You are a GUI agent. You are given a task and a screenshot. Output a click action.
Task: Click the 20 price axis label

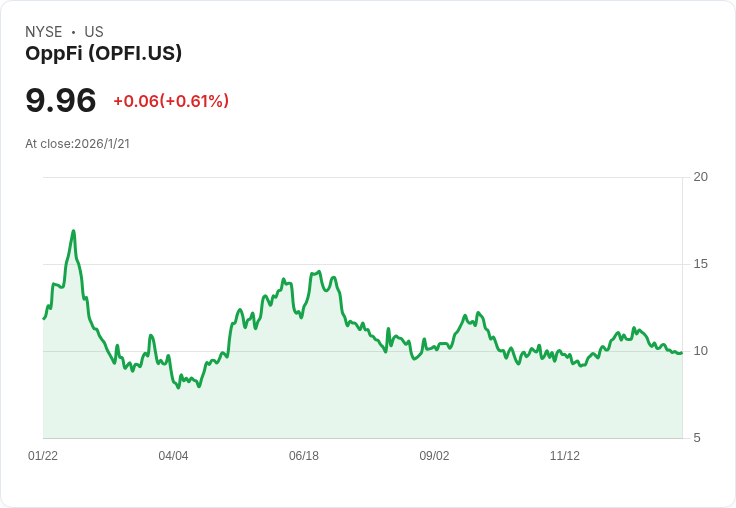tap(701, 177)
